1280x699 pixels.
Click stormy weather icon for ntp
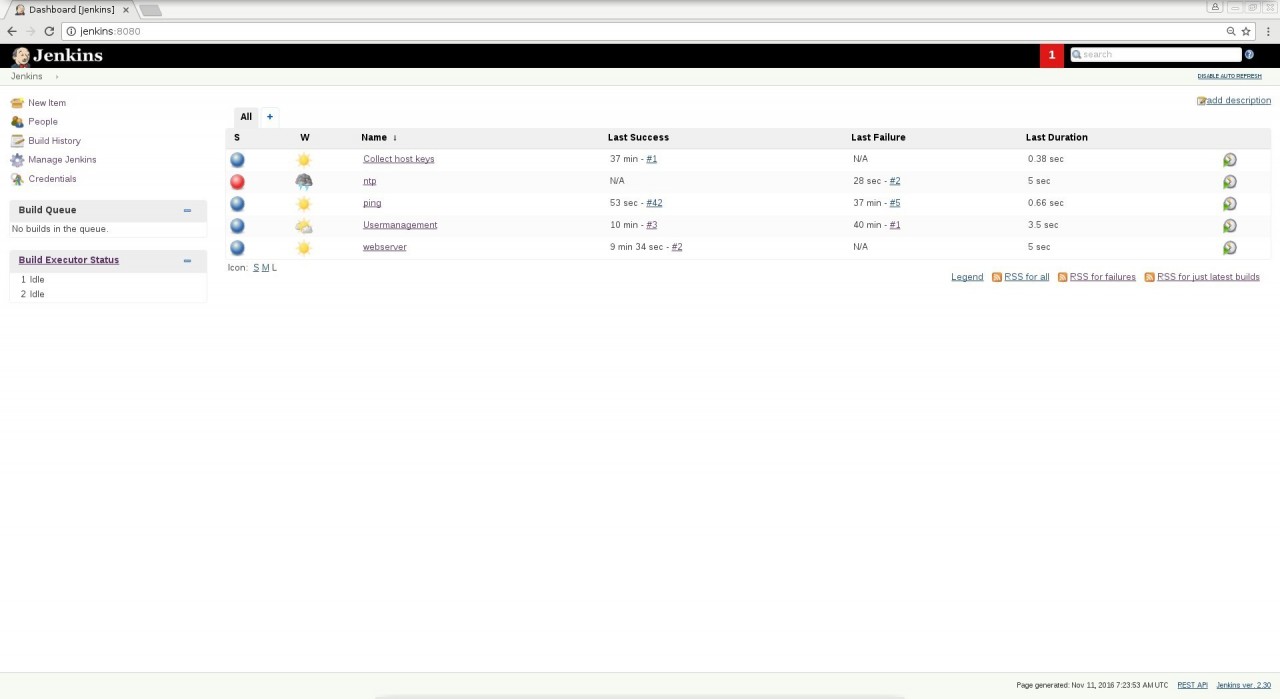click(304, 181)
